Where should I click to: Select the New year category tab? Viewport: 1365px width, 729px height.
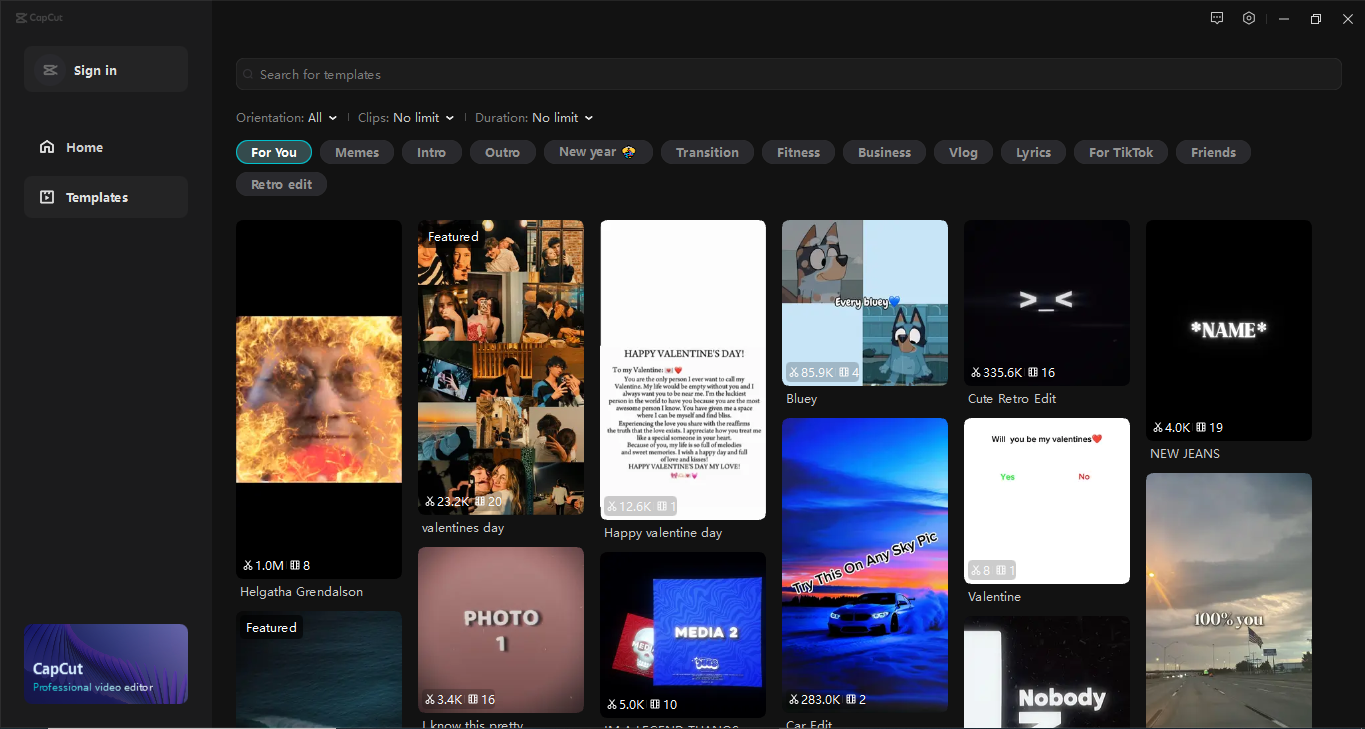click(x=598, y=152)
